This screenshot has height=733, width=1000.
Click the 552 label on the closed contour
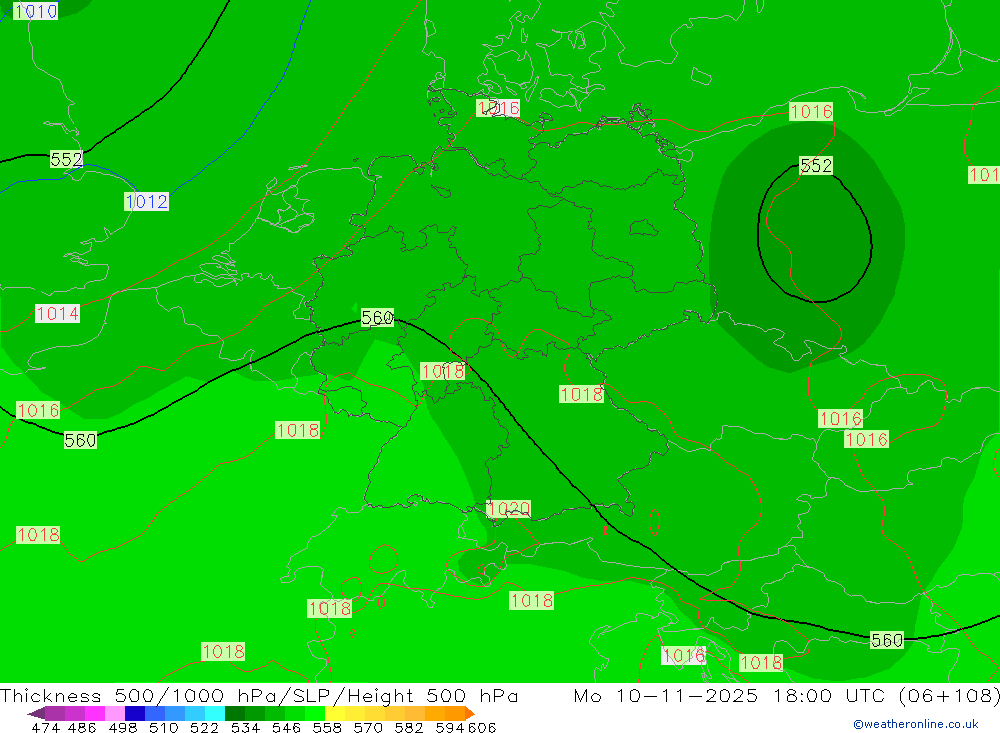point(816,166)
